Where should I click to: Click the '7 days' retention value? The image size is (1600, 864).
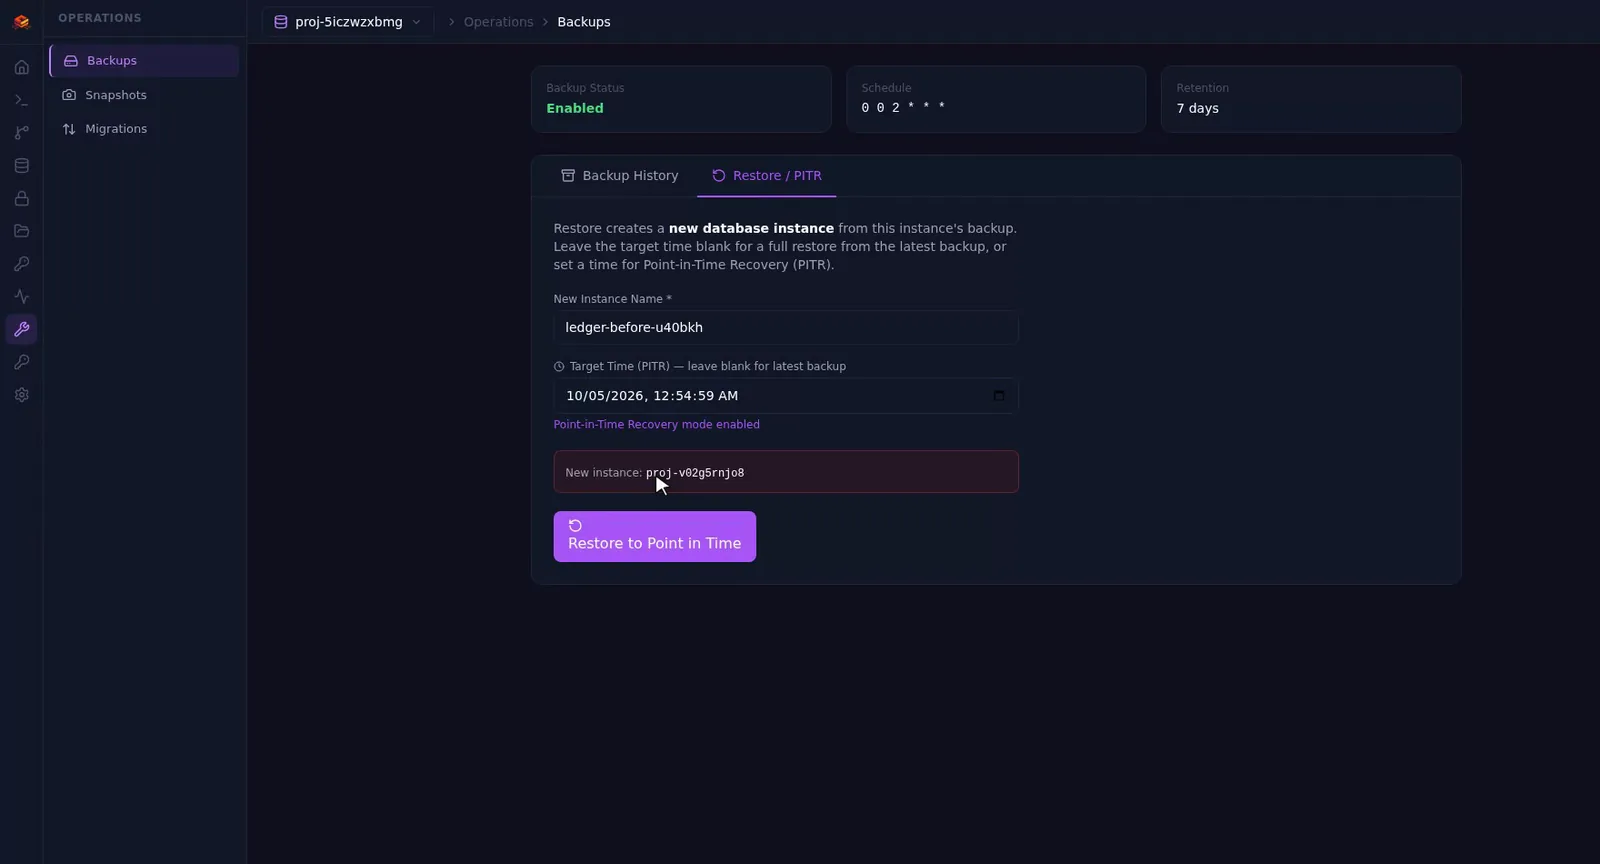(x=1197, y=108)
